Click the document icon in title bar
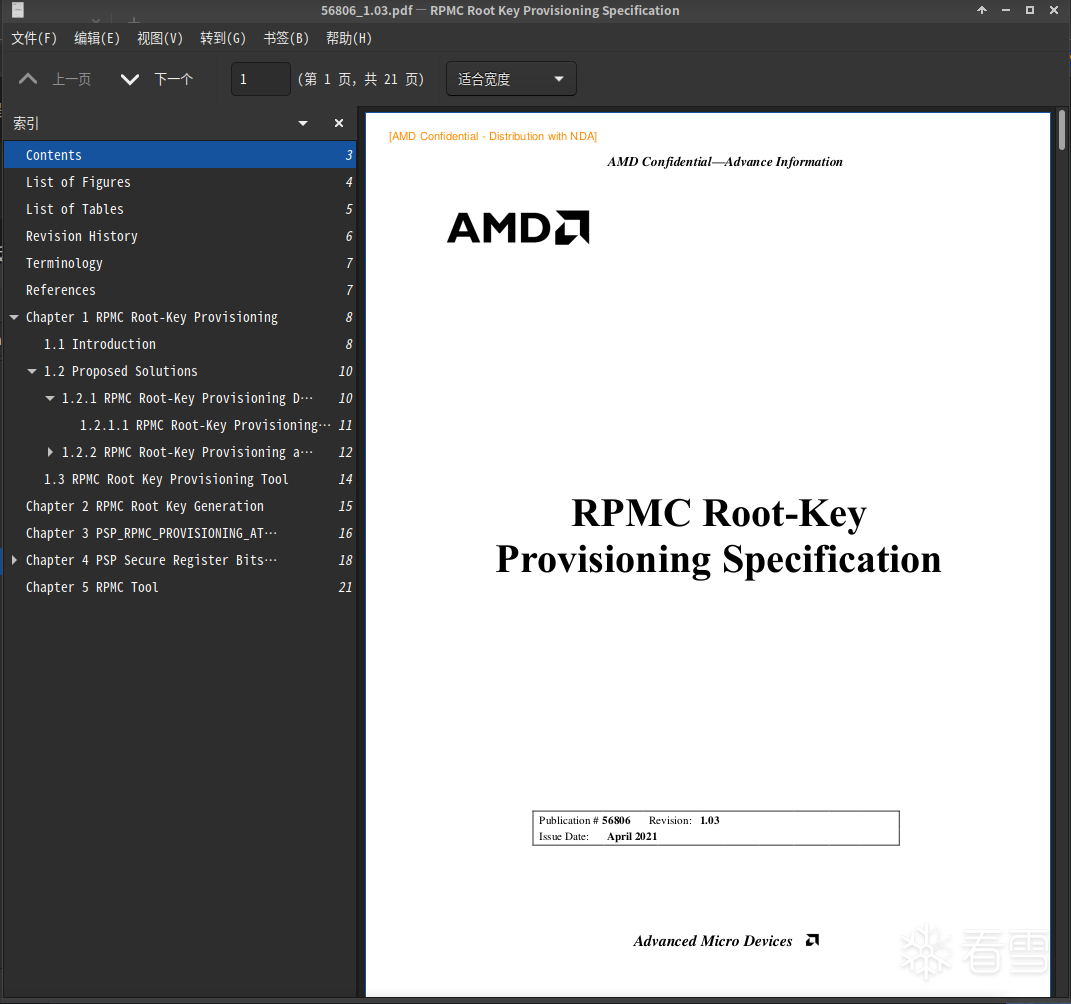 coord(18,10)
